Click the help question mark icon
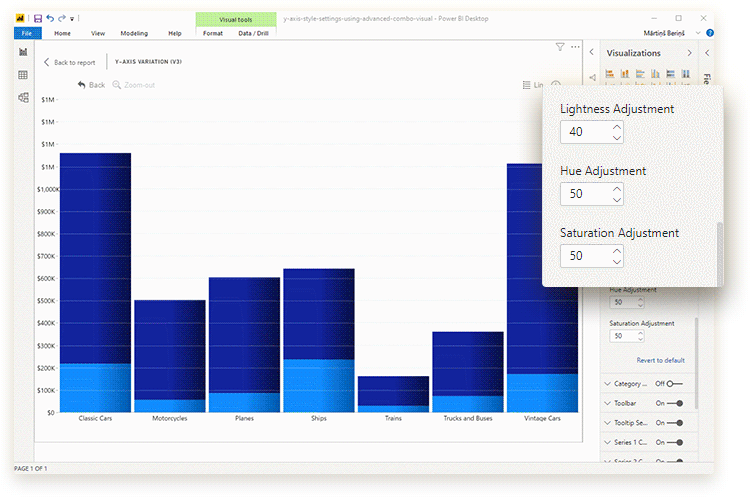The image size is (750, 500). tap(710, 33)
